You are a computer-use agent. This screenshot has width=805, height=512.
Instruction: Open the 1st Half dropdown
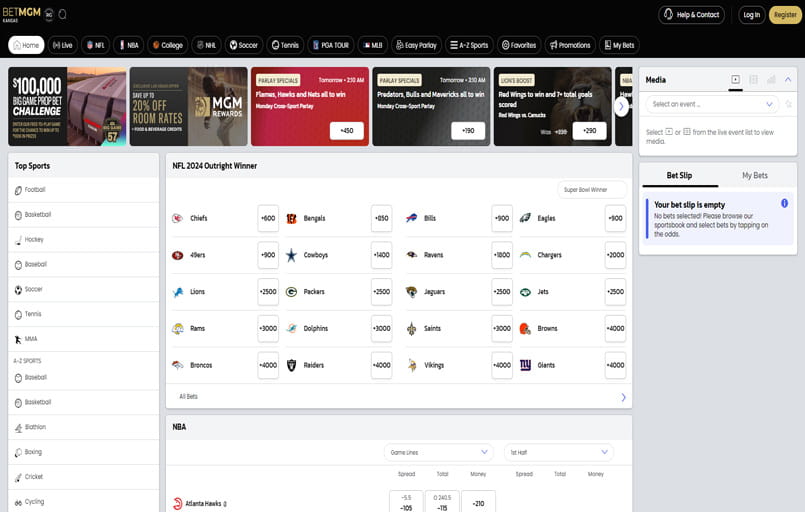tap(559, 452)
